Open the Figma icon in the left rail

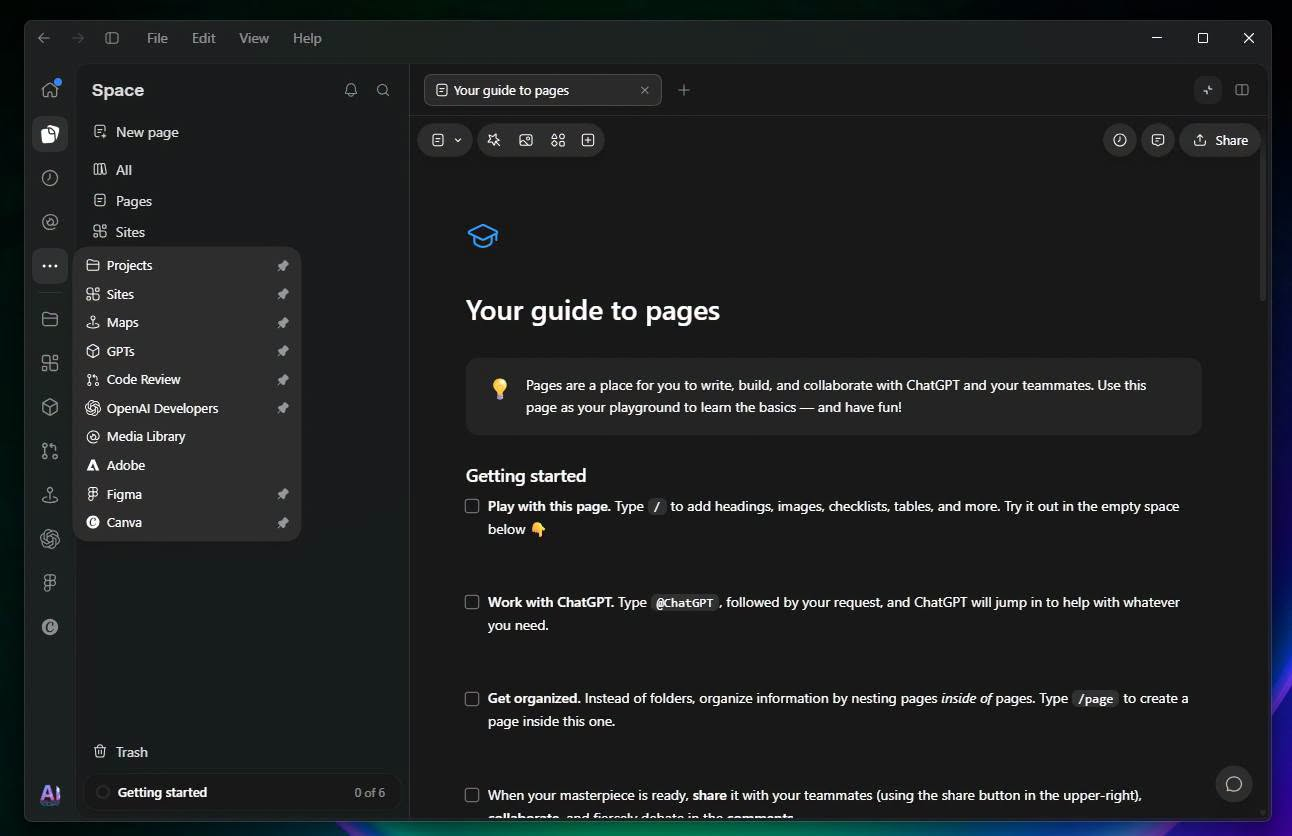pos(50,583)
